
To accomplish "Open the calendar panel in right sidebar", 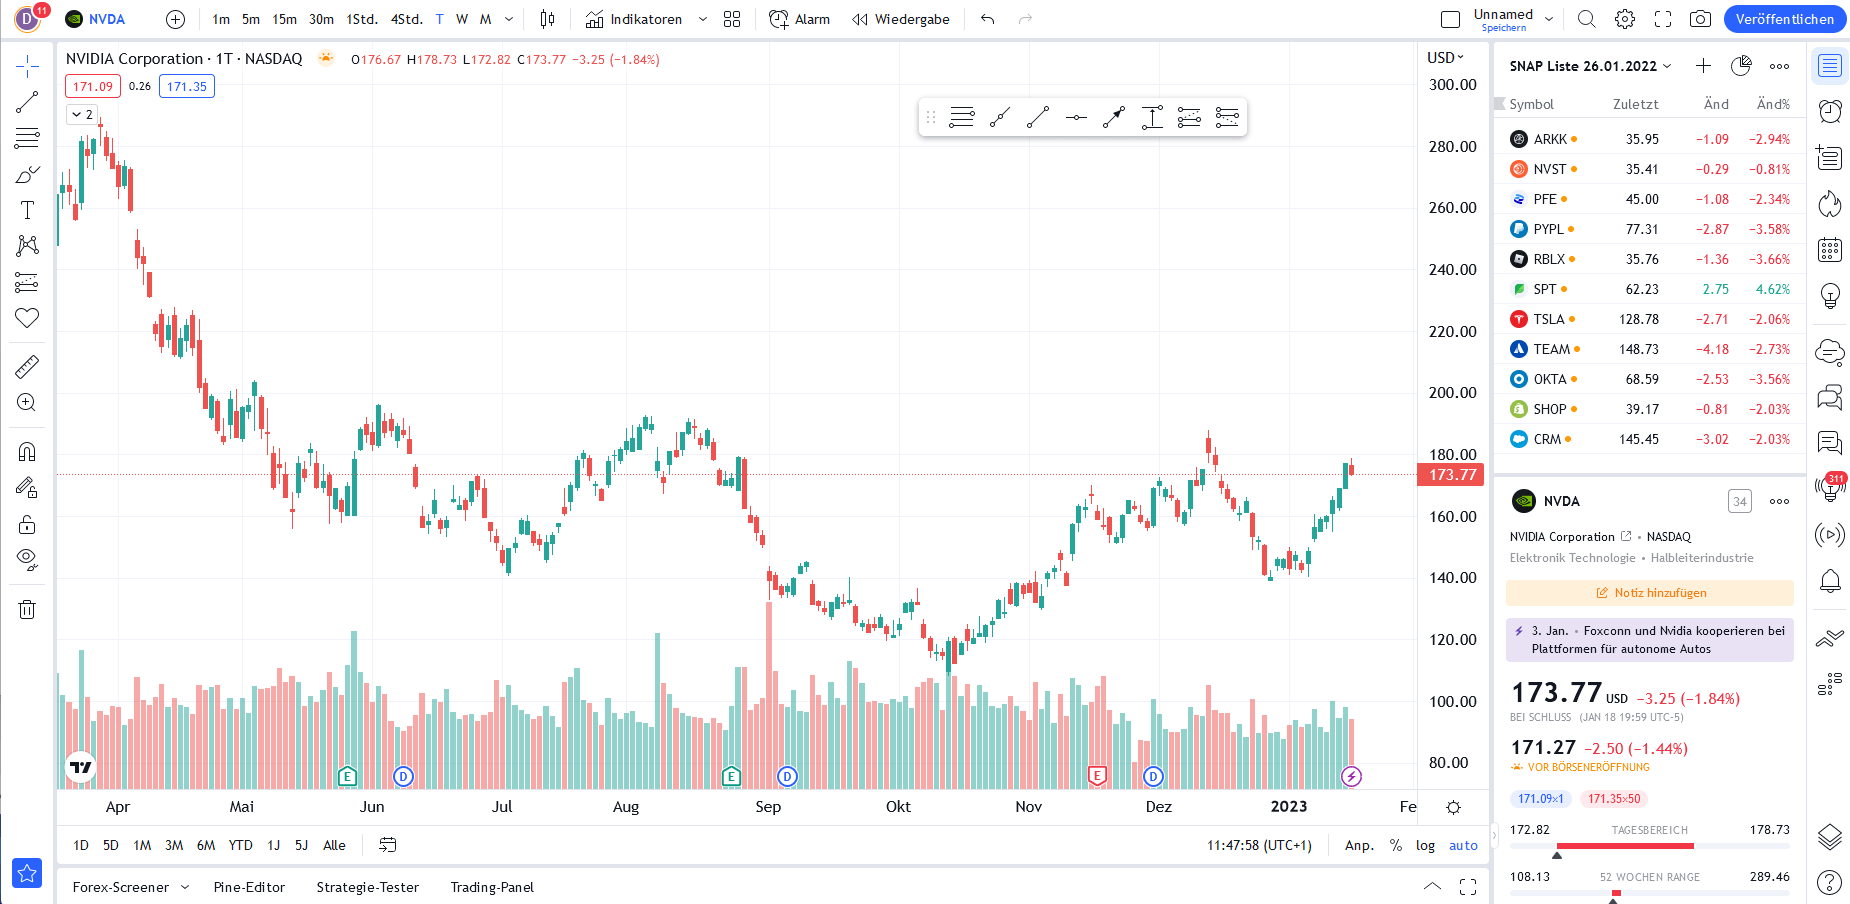I will click(1830, 250).
